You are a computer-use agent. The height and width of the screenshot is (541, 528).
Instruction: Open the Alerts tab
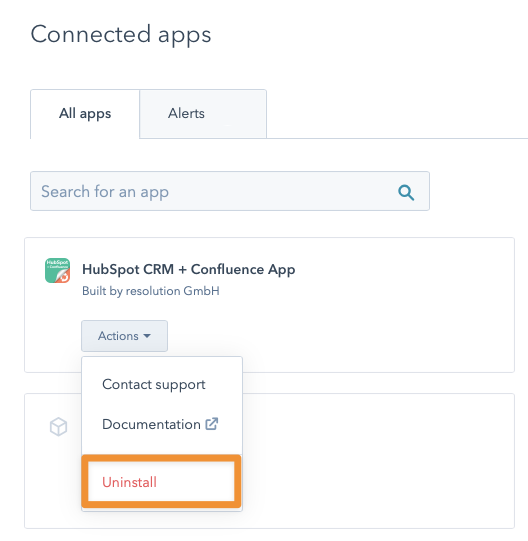[x=203, y=114]
